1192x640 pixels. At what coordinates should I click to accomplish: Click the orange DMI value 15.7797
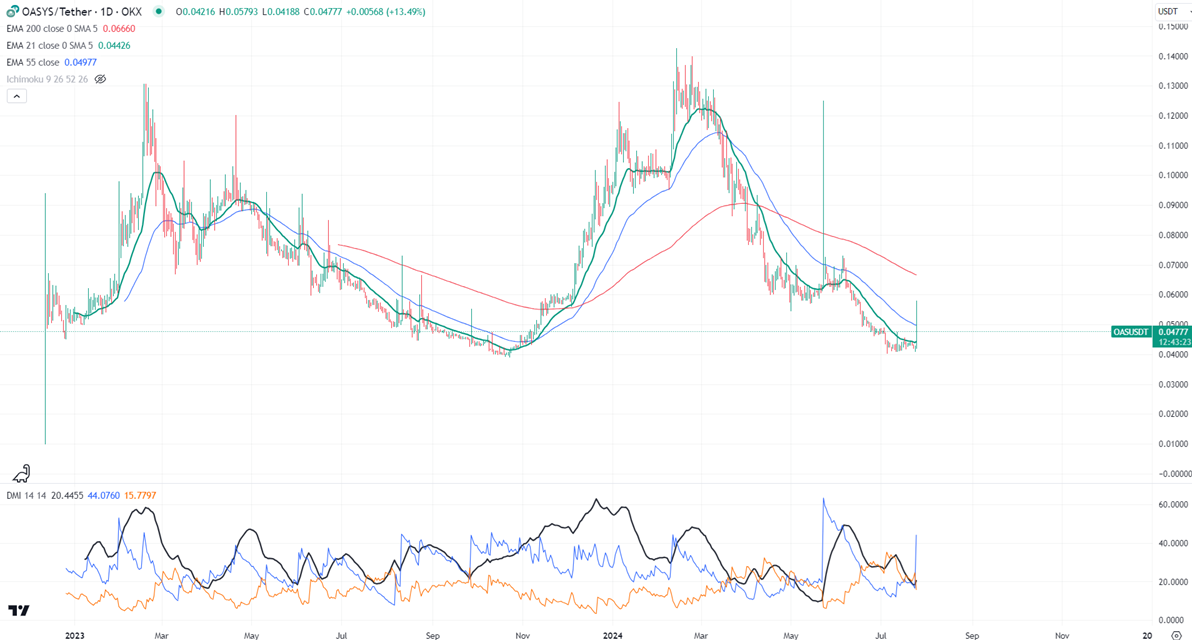140,496
